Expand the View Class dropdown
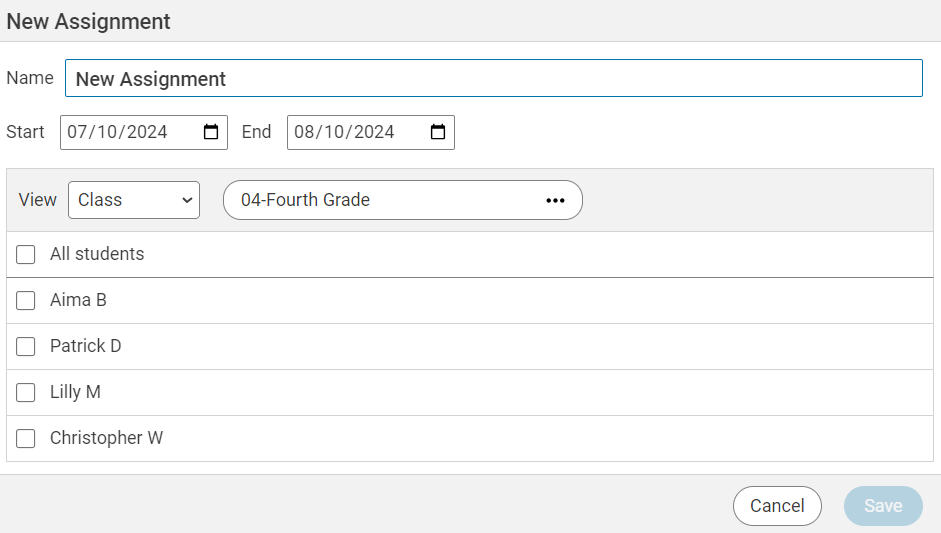This screenshot has height=533, width=941. pyautogui.click(x=134, y=200)
